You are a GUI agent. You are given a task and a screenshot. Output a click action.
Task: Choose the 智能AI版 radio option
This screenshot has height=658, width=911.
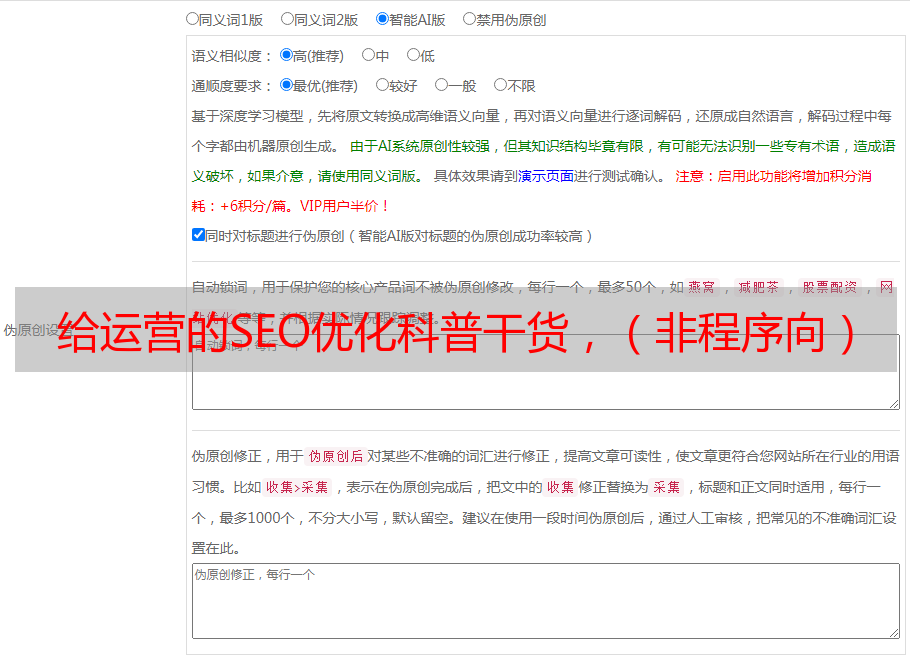pyautogui.click(x=382, y=19)
